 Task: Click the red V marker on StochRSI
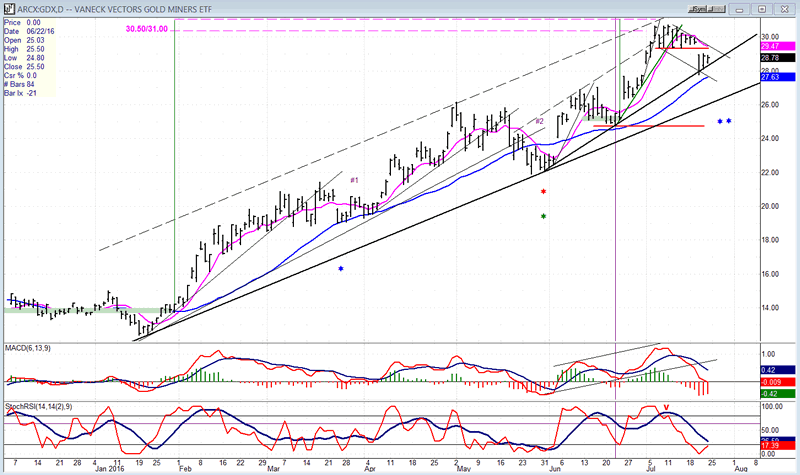666,407
